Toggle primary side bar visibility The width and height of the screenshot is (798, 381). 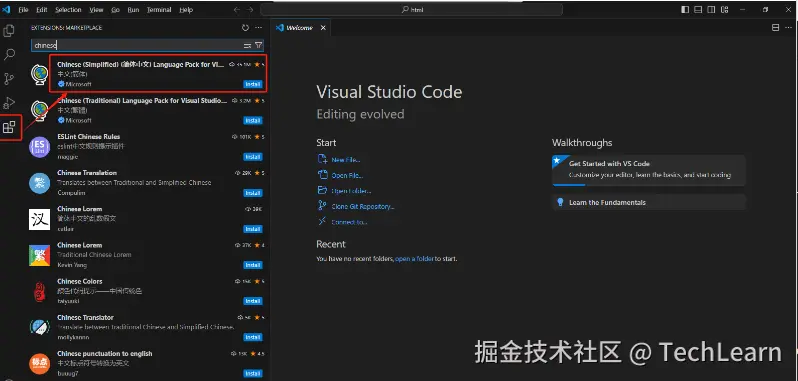point(685,10)
